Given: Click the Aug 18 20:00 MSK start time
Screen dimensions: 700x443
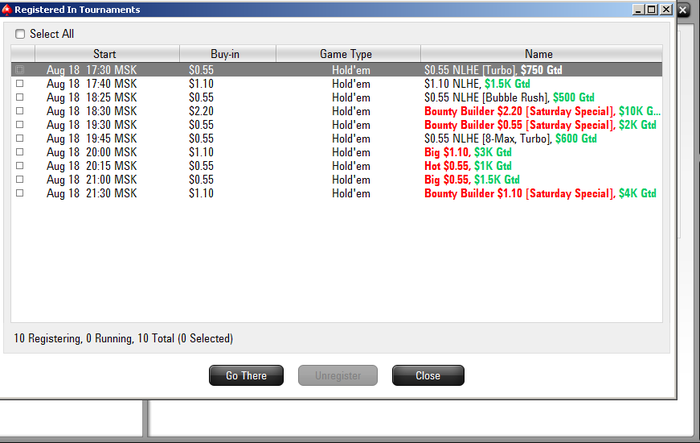Looking at the screenshot, I should [92, 152].
